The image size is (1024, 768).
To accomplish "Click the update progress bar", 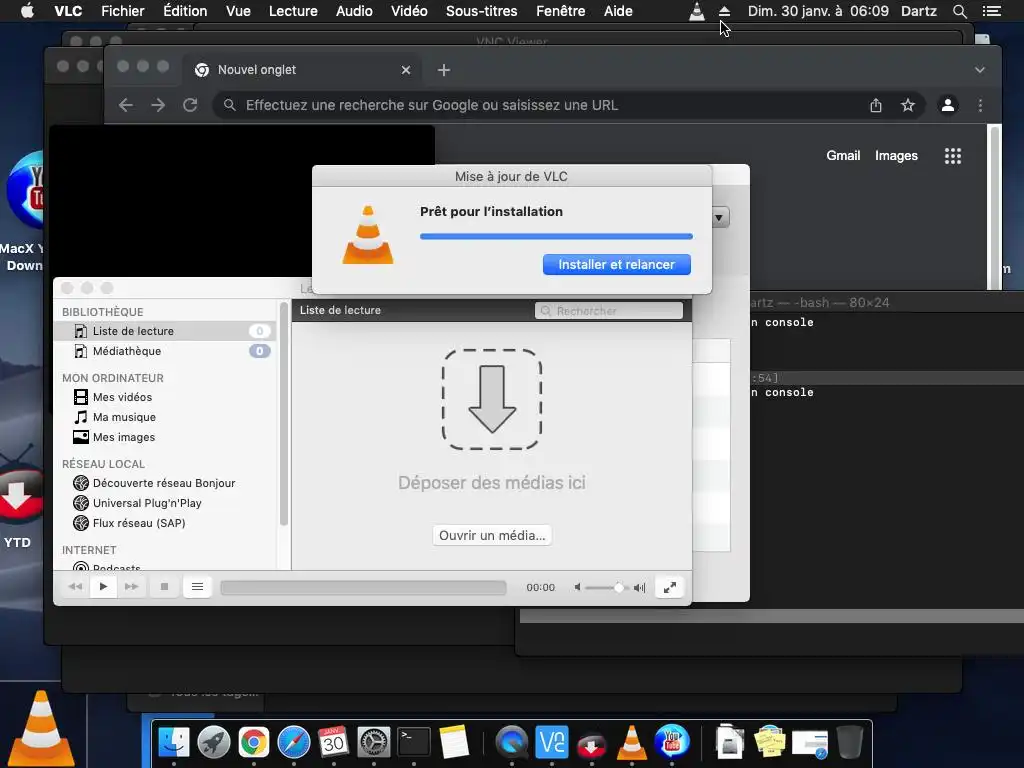I will point(556,236).
